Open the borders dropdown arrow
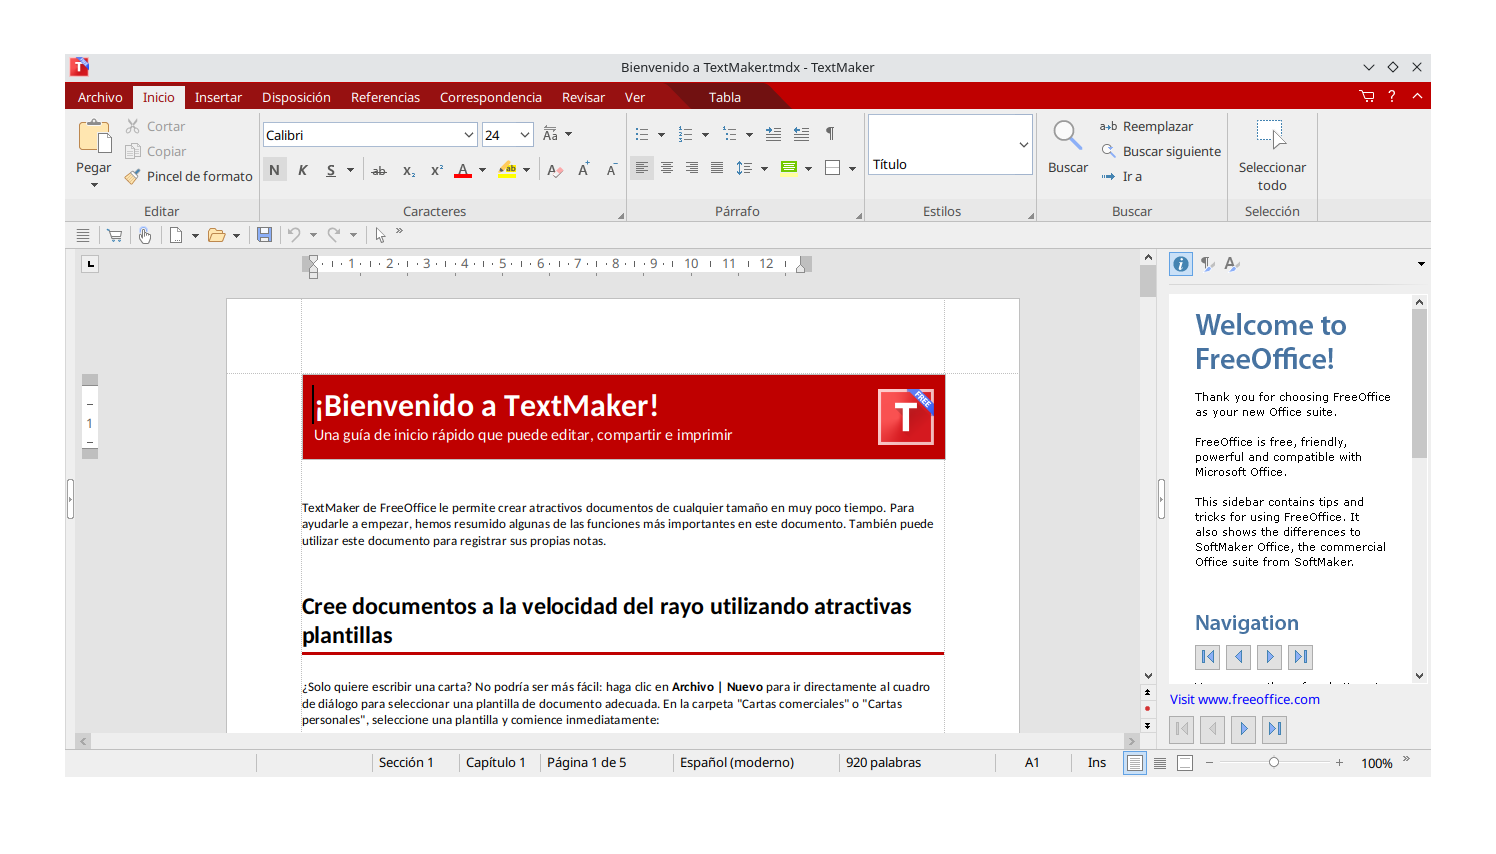This screenshot has height=854, width=1496. pyautogui.click(x=852, y=168)
